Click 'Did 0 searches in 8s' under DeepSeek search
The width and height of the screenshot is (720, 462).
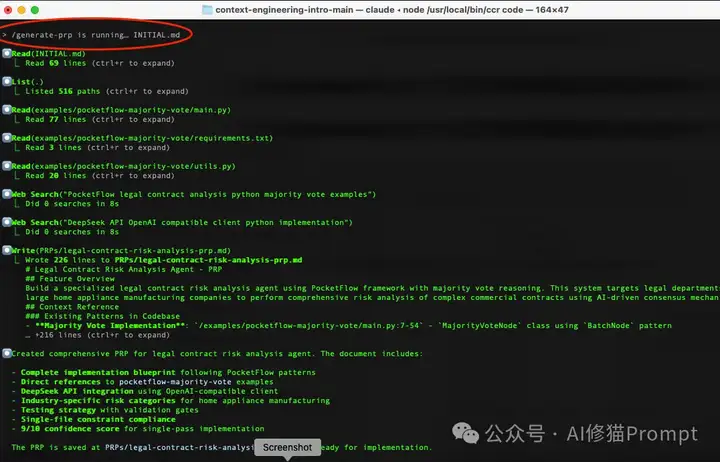click(x=72, y=232)
